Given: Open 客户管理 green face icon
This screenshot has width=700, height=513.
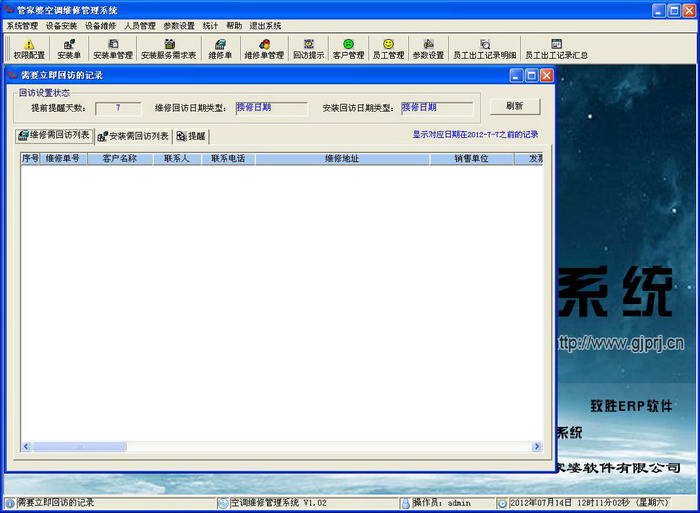Looking at the screenshot, I should pos(349,49).
